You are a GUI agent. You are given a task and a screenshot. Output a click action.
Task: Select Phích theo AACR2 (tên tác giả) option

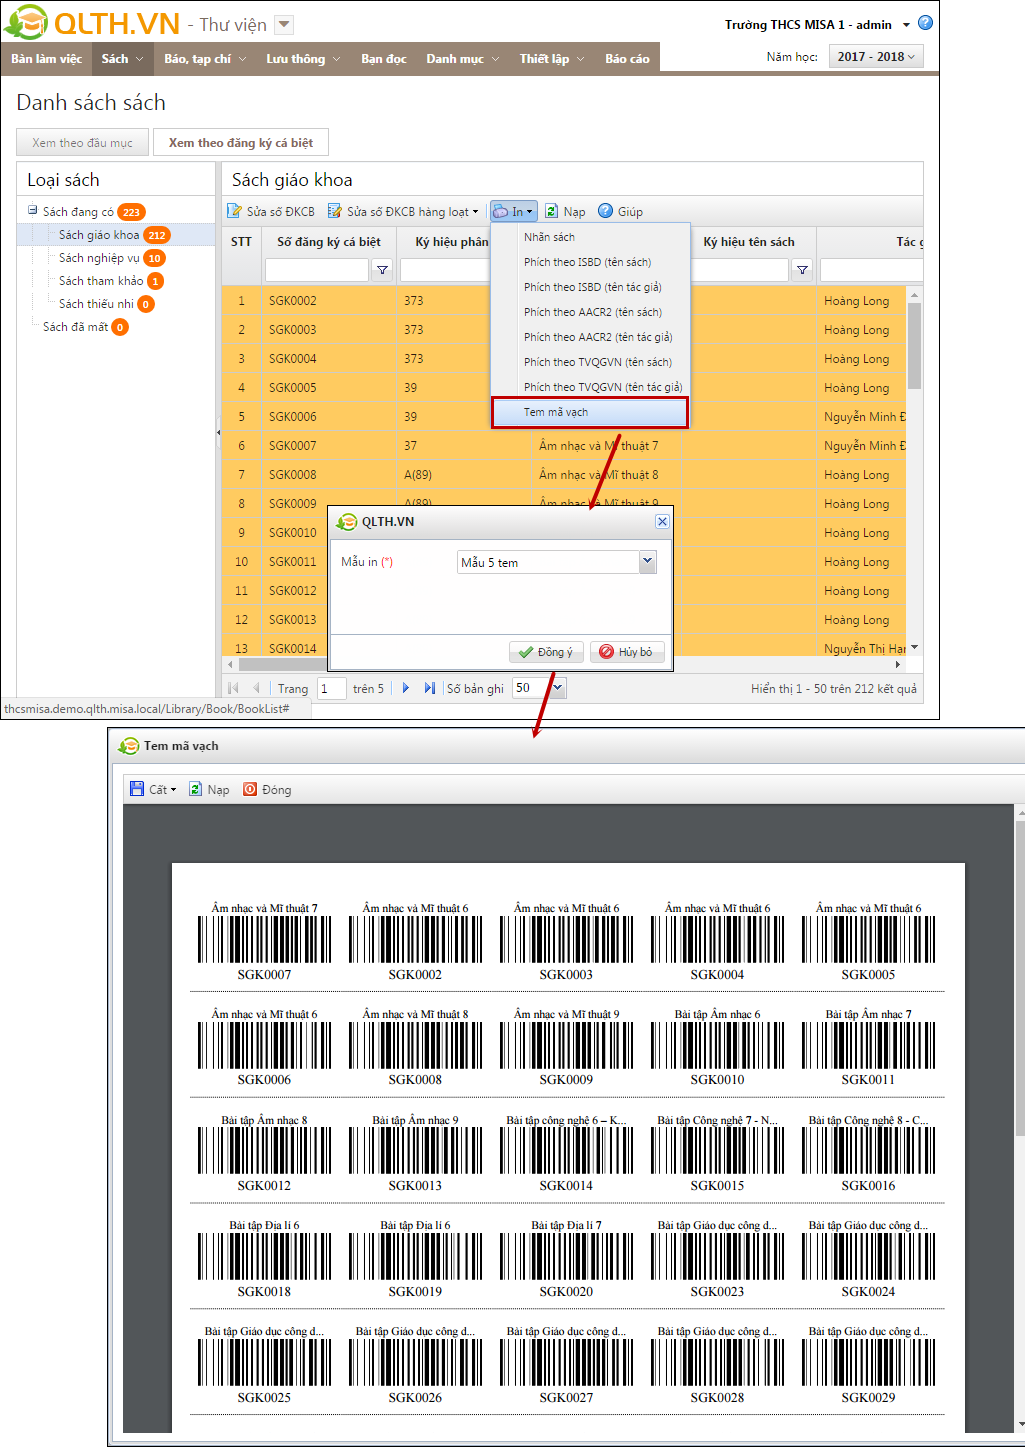[x=590, y=337]
